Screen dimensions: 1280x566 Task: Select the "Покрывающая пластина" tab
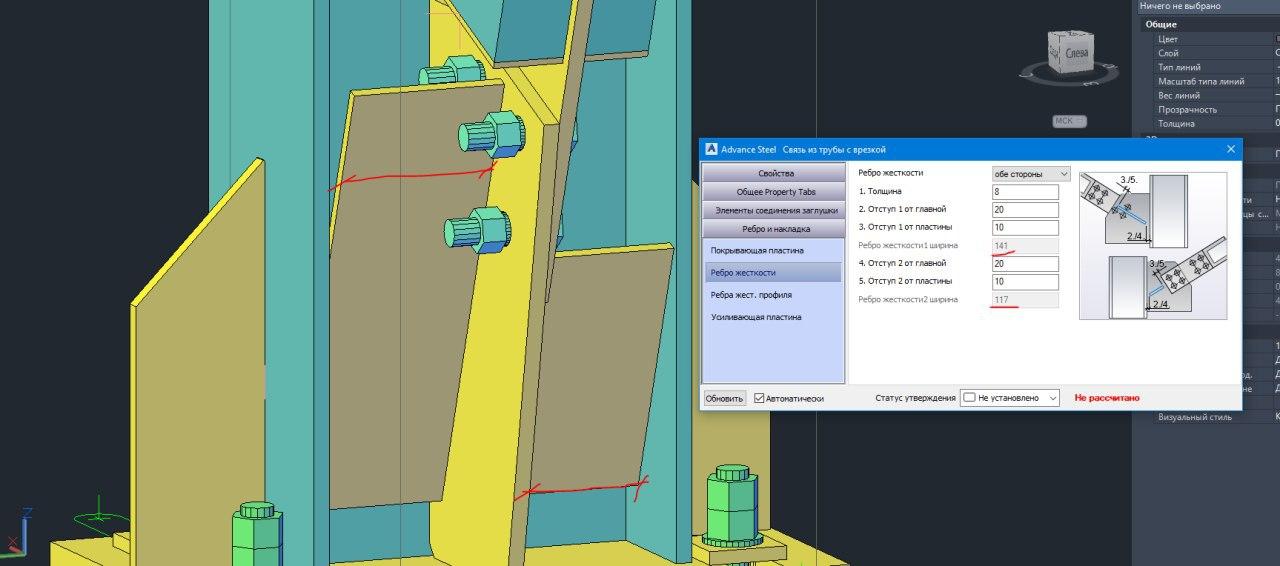click(x=757, y=250)
